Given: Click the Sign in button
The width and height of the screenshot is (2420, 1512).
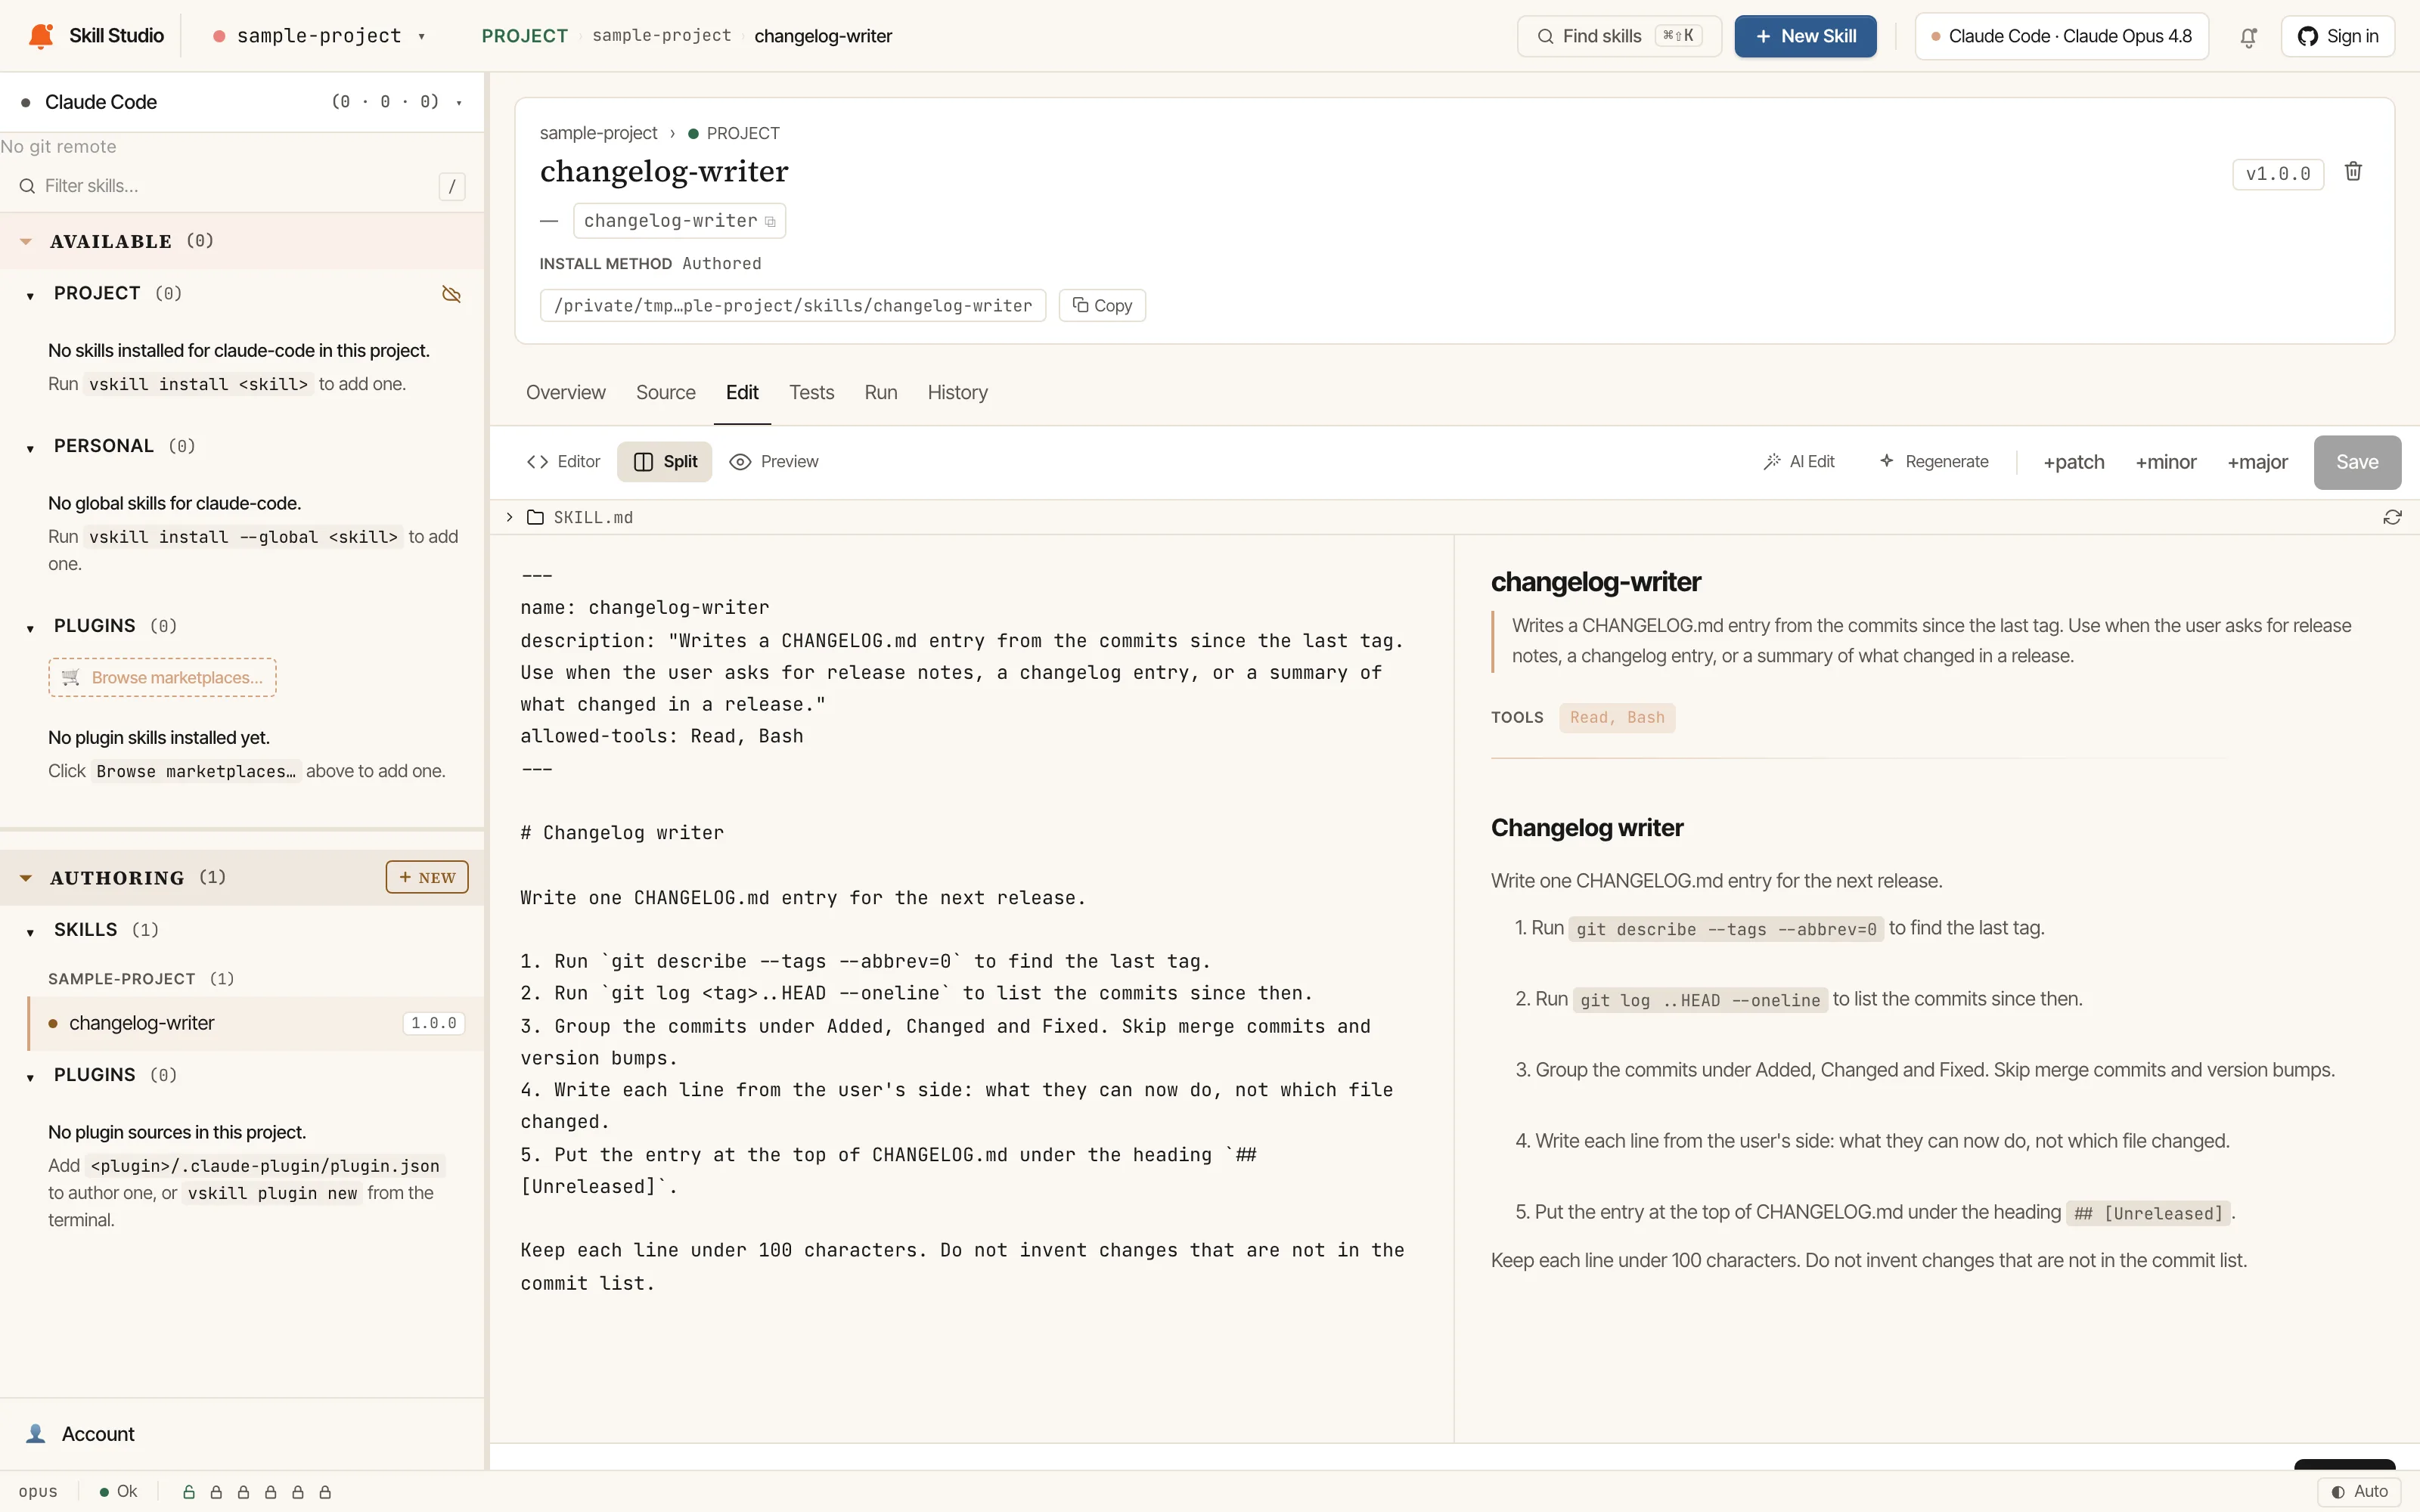Looking at the screenshot, I should click(x=2337, y=37).
